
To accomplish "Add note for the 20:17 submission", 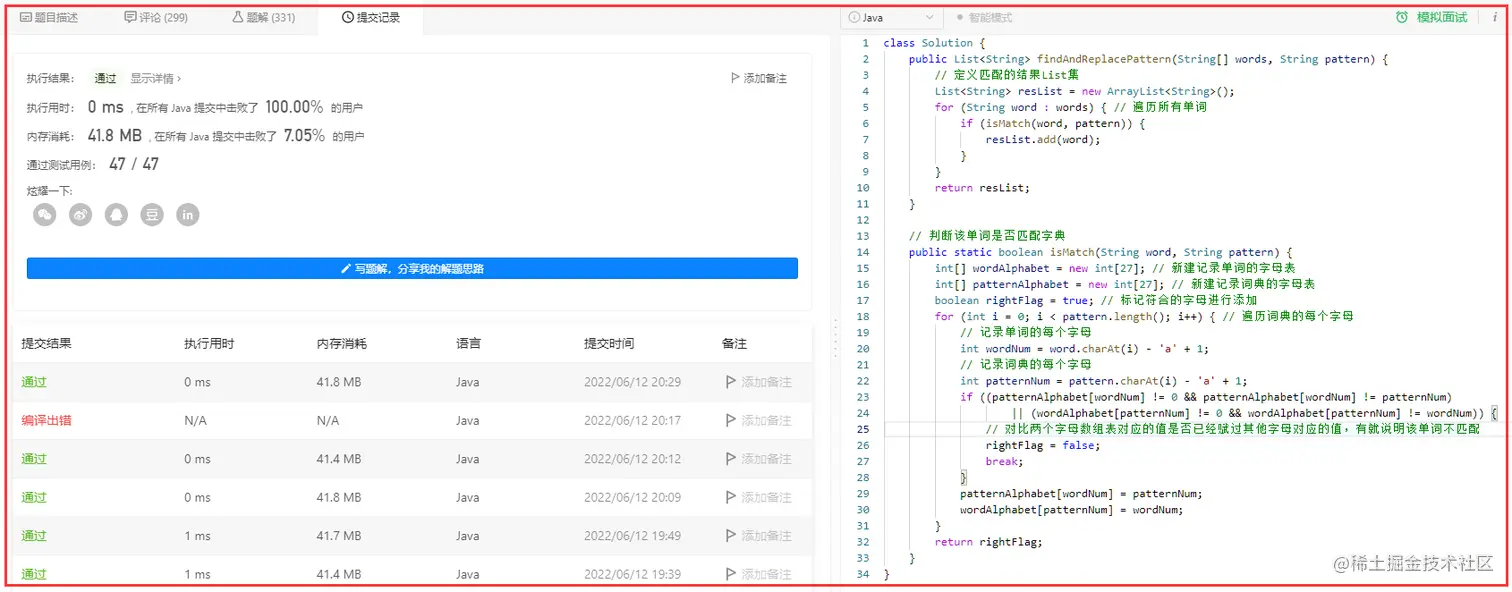I will click(x=759, y=421).
